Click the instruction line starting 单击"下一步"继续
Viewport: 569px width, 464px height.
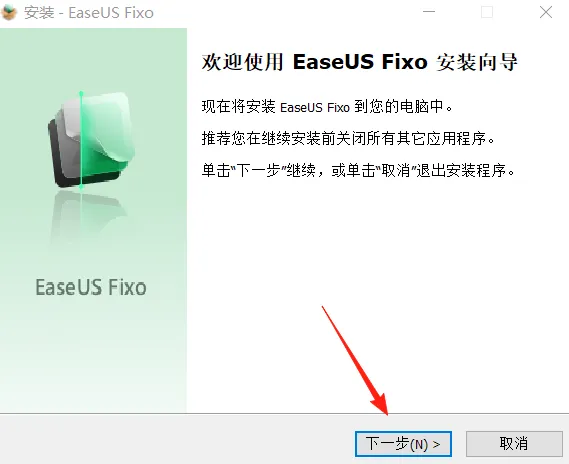(358, 170)
